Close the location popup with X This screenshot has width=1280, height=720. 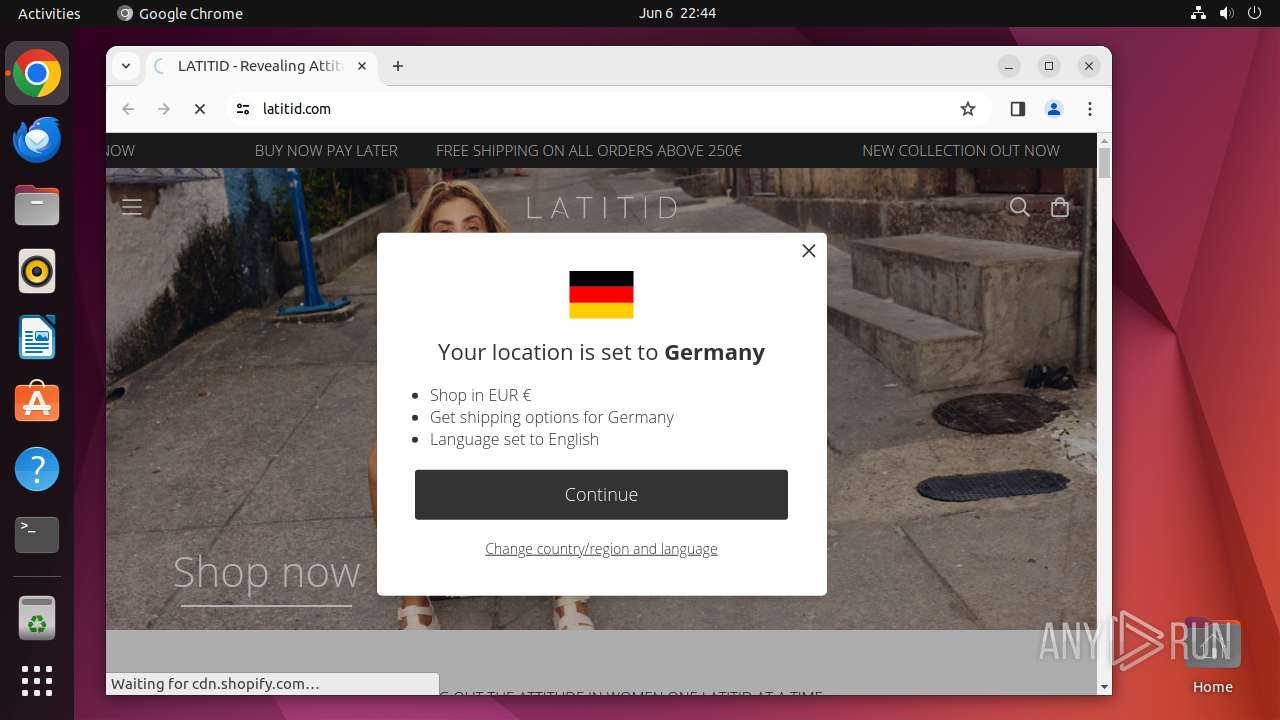pos(809,251)
